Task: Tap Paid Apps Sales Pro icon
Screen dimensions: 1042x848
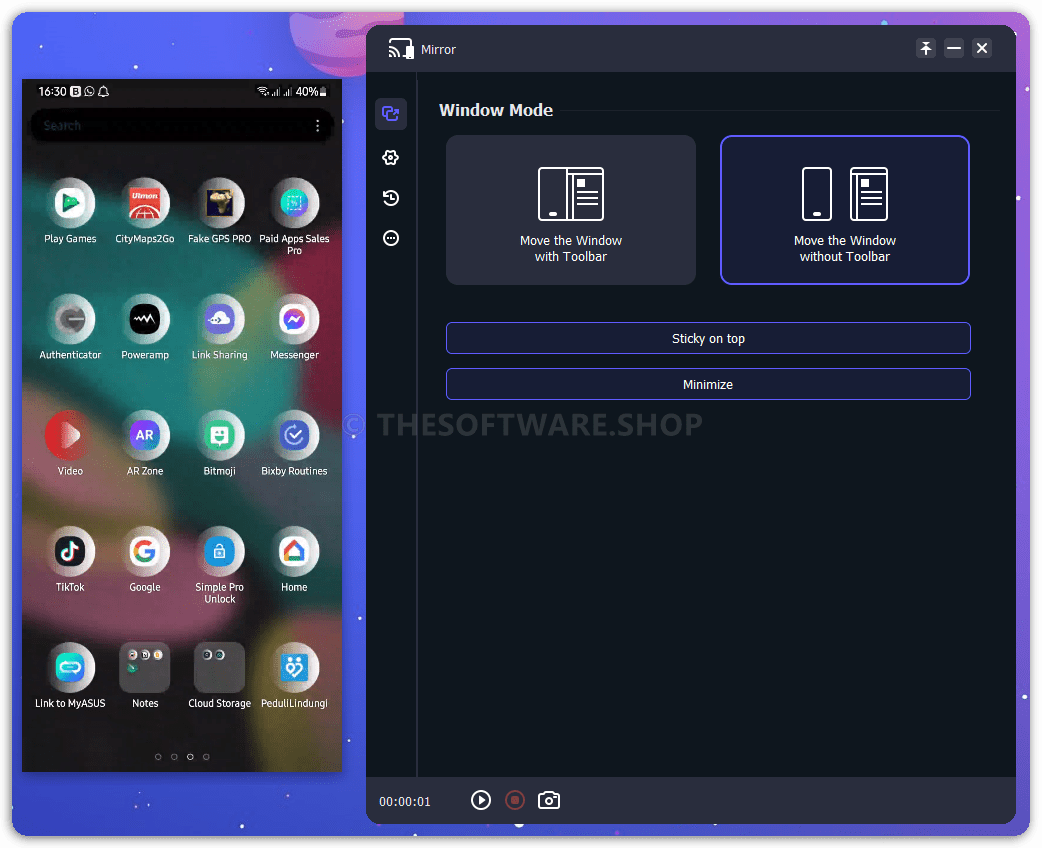Action: coord(294,203)
